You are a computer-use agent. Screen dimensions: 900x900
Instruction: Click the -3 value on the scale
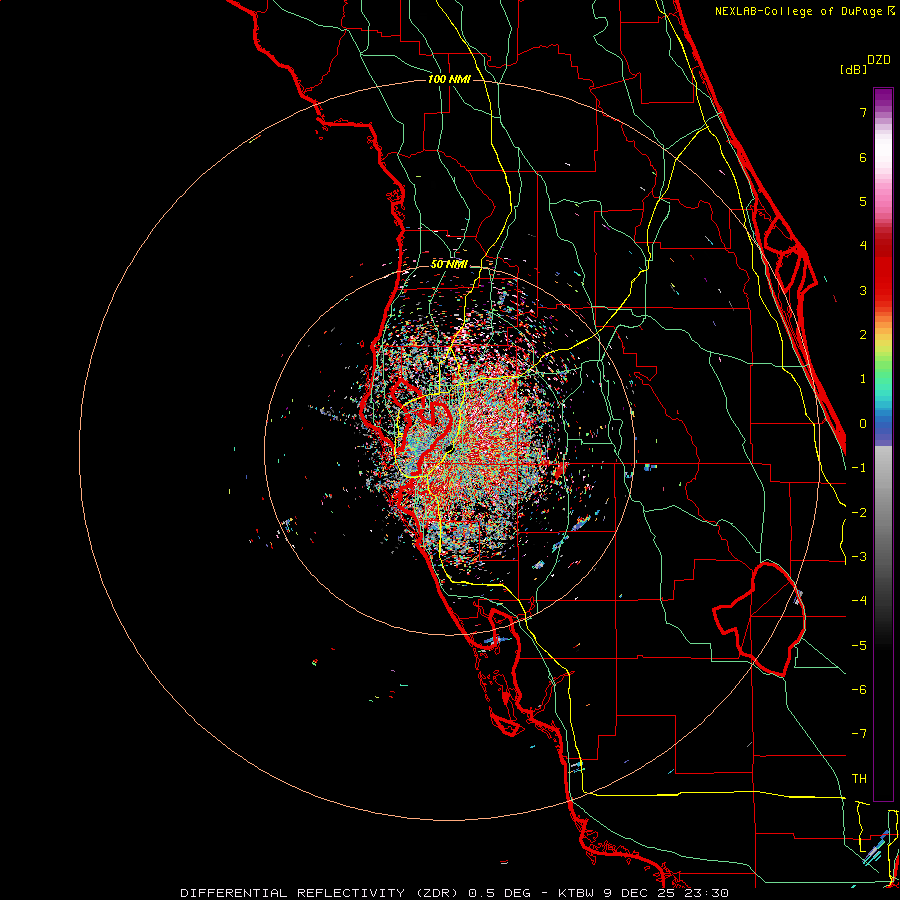[859, 557]
